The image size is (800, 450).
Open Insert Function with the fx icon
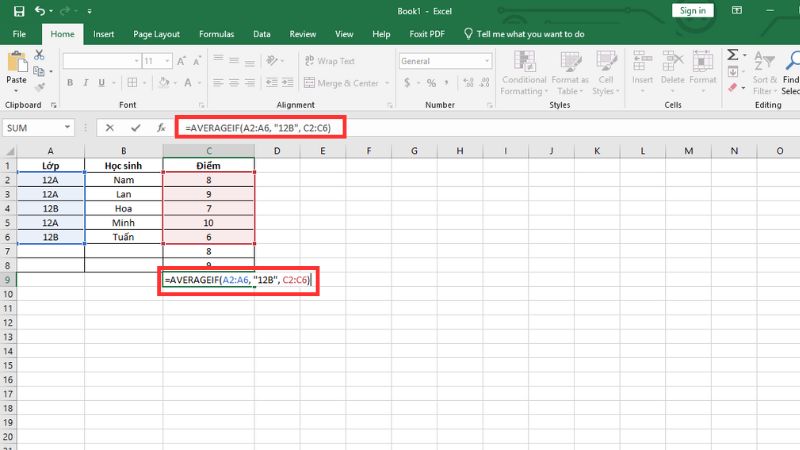click(x=160, y=128)
